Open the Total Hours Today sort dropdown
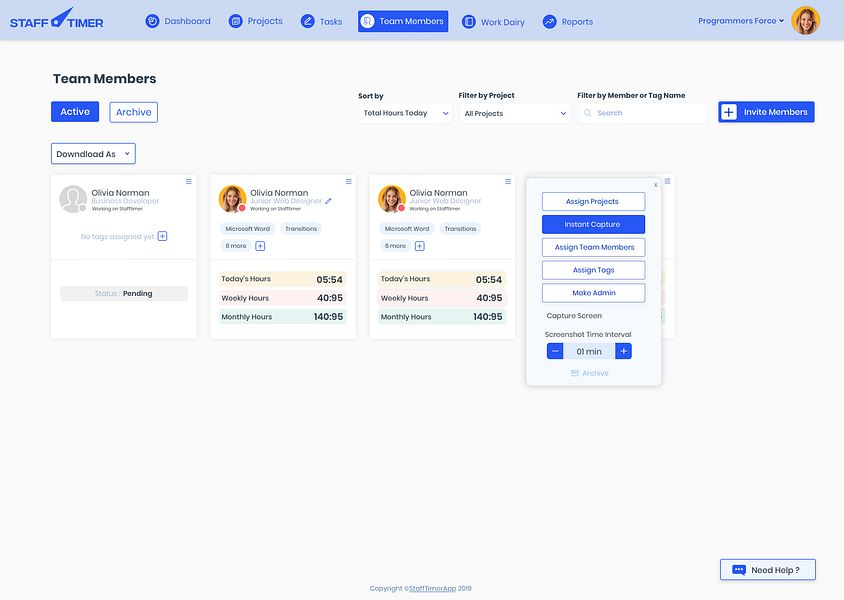 pyautogui.click(x=405, y=113)
